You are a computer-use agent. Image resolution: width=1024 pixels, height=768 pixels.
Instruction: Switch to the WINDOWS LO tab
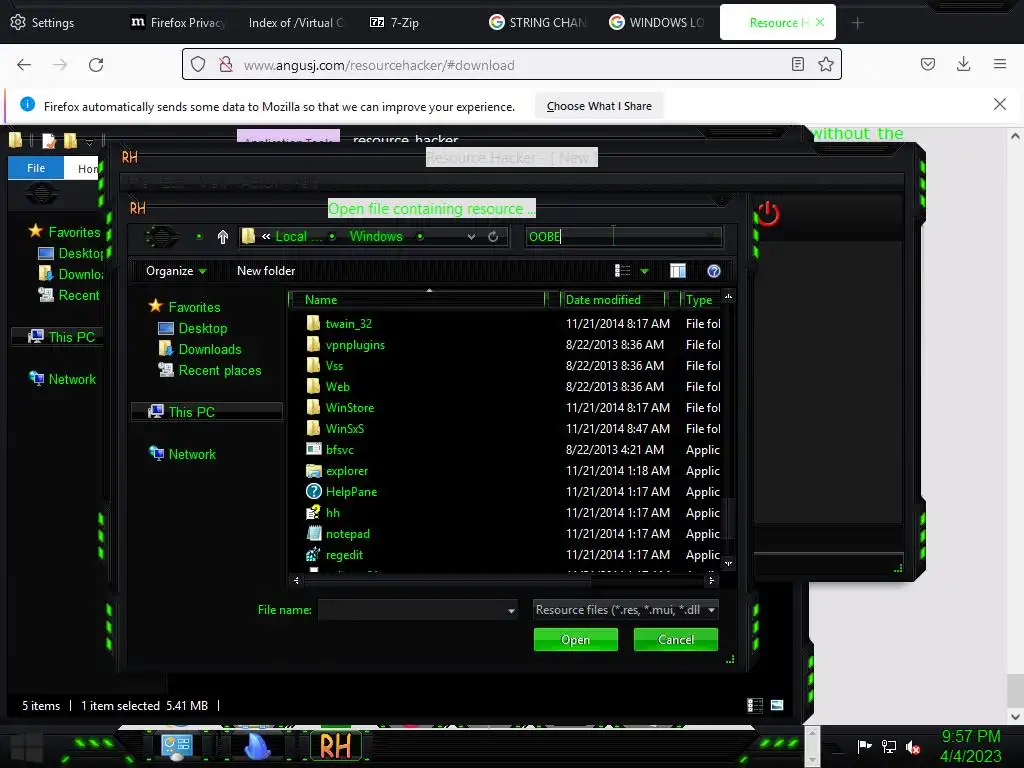(x=656, y=22)
